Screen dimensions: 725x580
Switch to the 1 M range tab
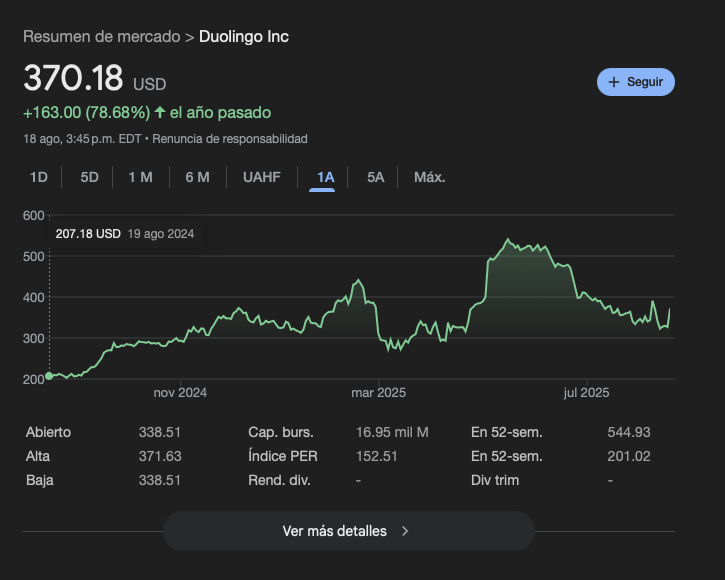click(x=141, y=177)
